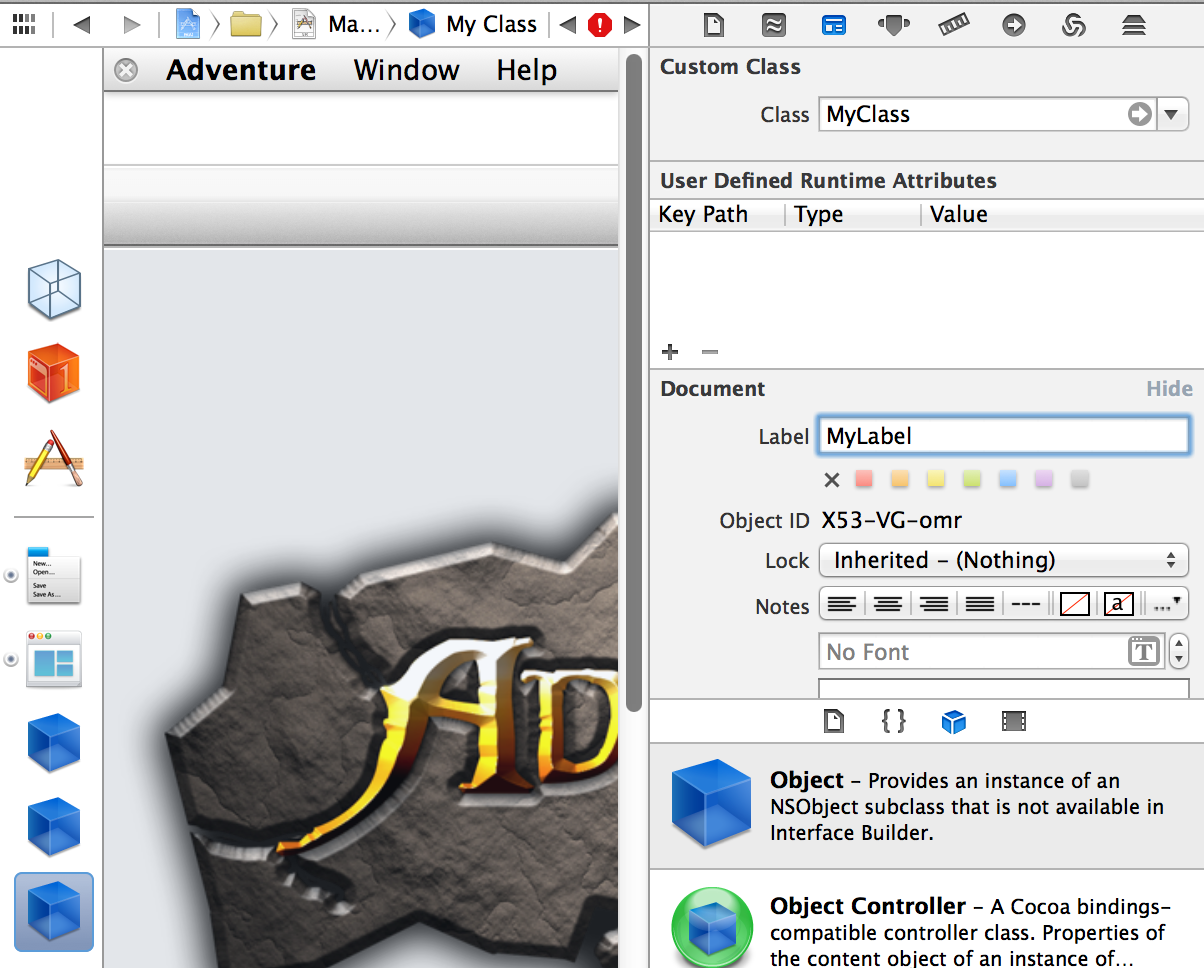The width and height of the screenshot is (1204, 968).
Task: Show the Attributes inspector
Action: pyautogui.click(x=893, y=25)
